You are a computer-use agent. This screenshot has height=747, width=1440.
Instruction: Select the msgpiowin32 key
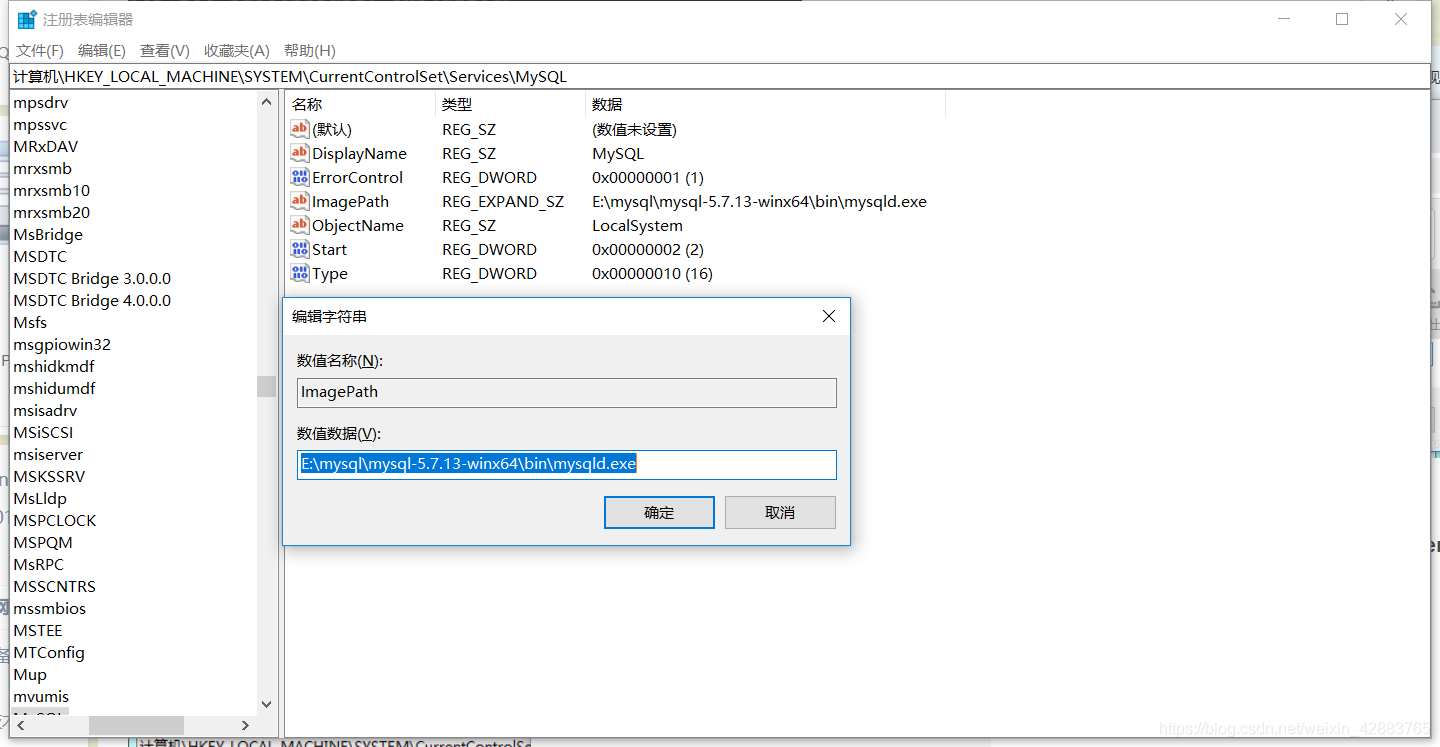pos(62,344)
